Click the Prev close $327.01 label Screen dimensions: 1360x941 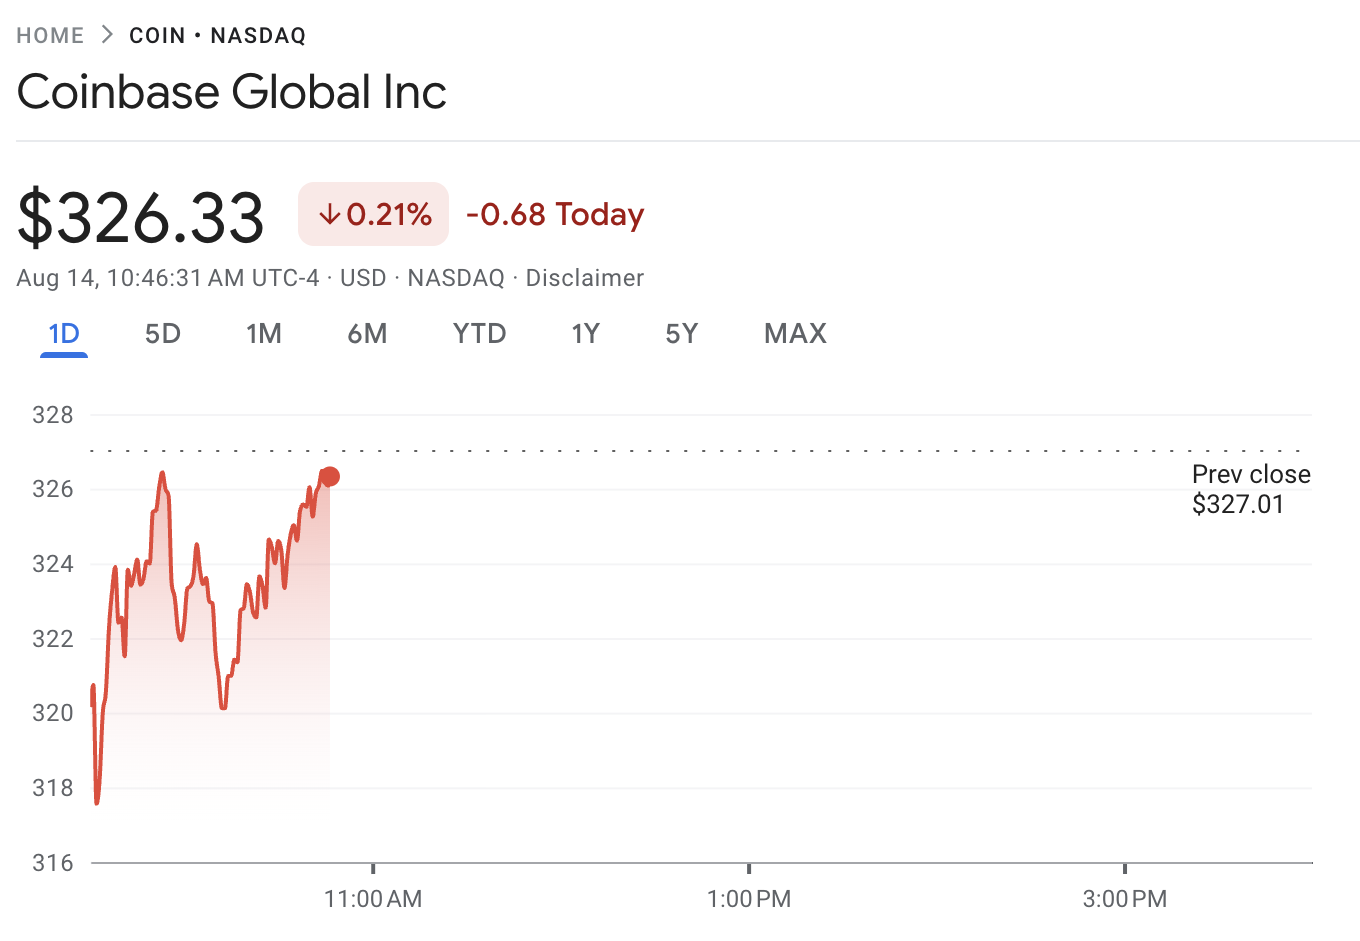[1251, 489]
